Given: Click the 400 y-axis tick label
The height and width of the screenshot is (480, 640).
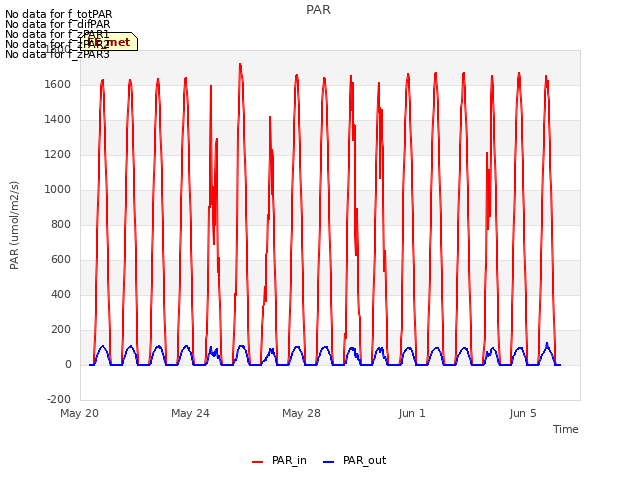Looking at the screenshot, I should point(61,294).
